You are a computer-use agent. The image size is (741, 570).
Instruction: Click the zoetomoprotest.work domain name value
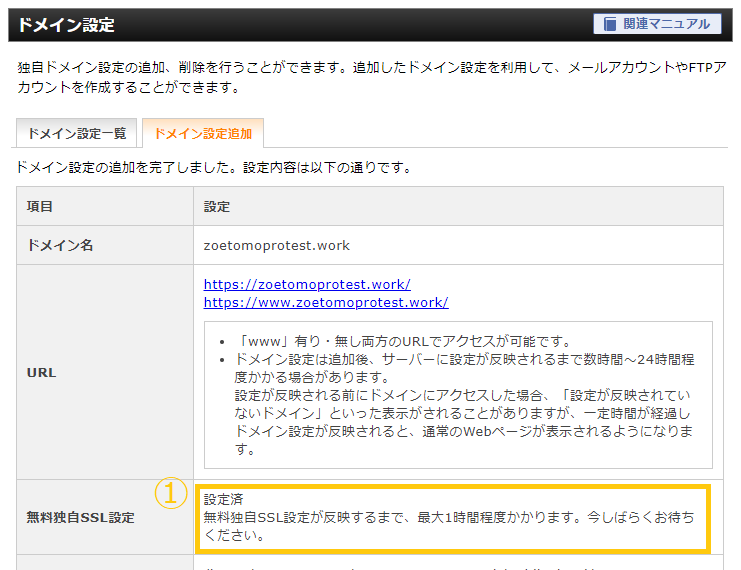tap(276, 246)
